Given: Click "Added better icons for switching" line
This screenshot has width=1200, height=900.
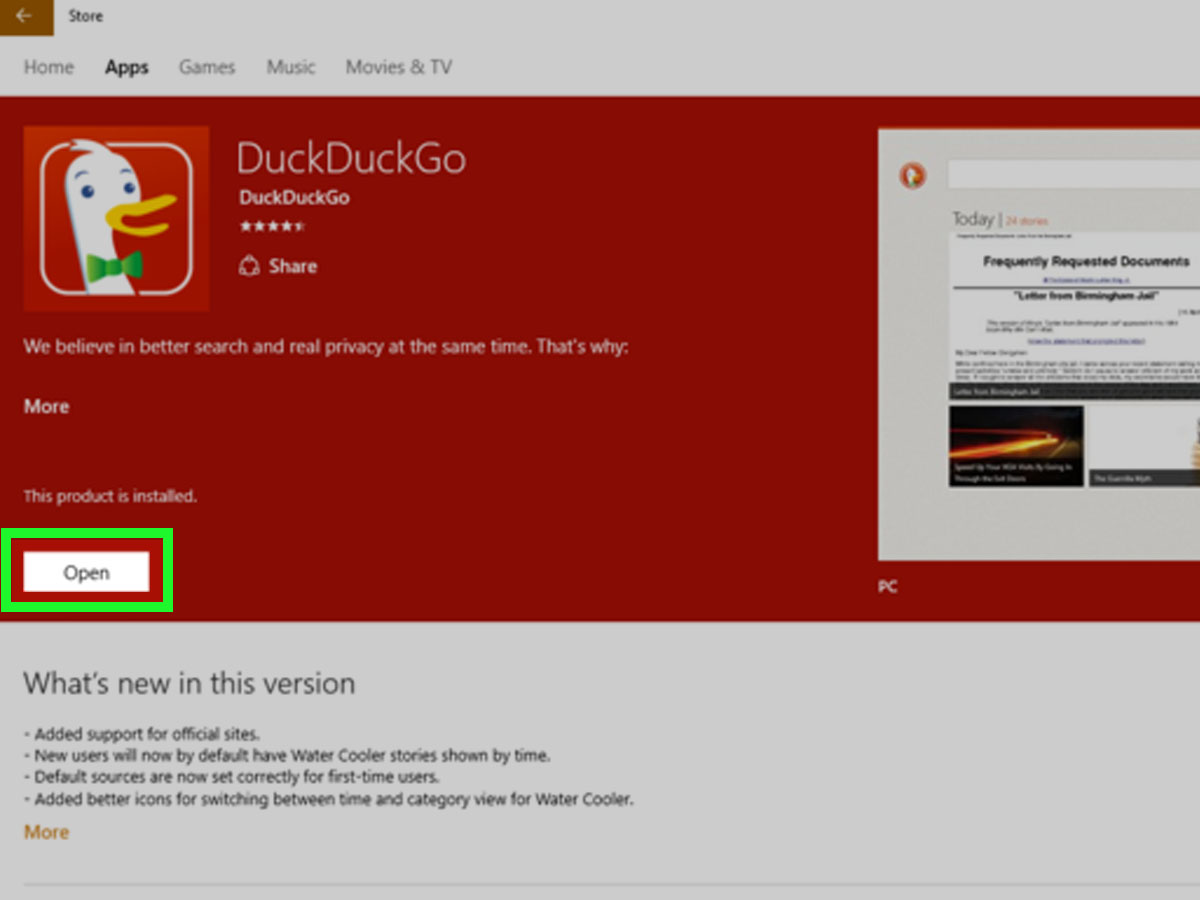Looking at the screenshot, I should tap(328, 799).
